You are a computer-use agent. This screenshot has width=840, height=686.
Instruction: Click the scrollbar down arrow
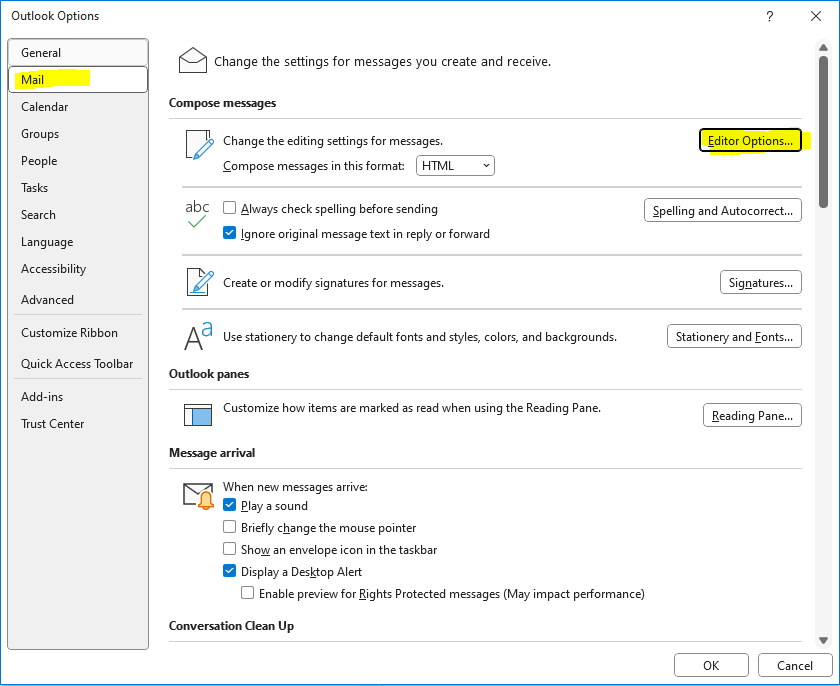coord(823,640)
